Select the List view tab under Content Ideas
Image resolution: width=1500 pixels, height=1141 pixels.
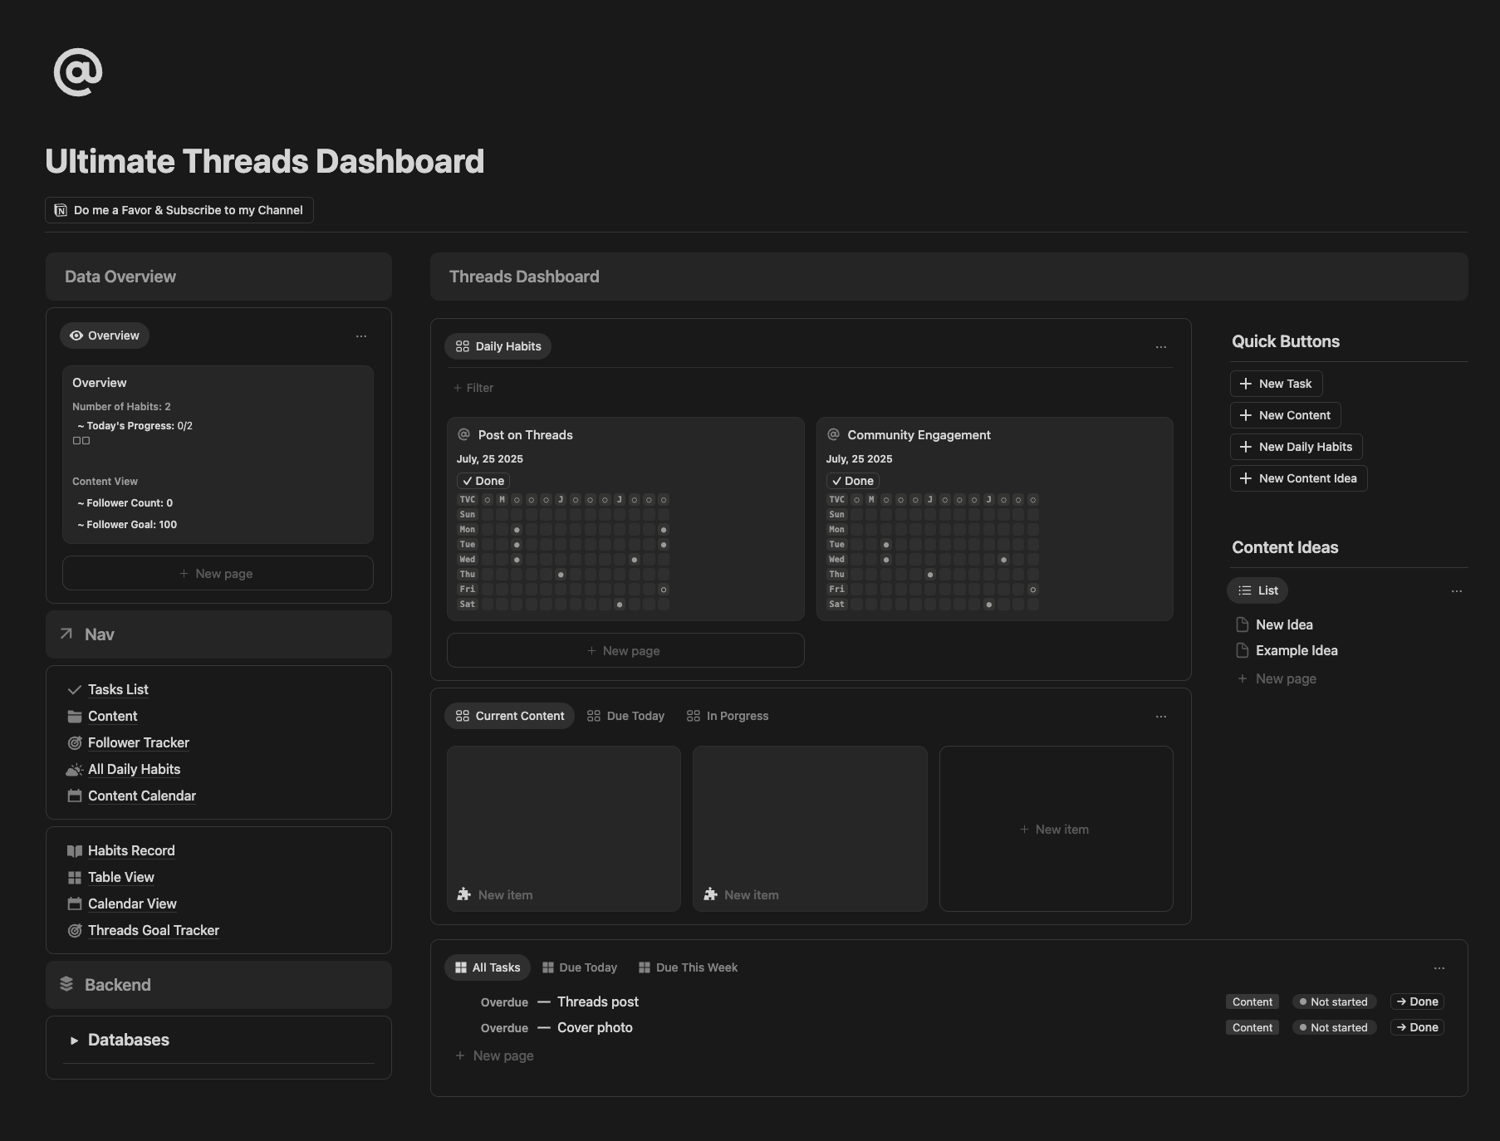(x=1258, y=591)
